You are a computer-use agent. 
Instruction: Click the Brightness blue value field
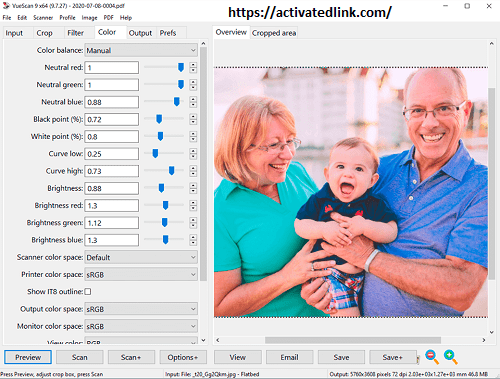[112, 240]
